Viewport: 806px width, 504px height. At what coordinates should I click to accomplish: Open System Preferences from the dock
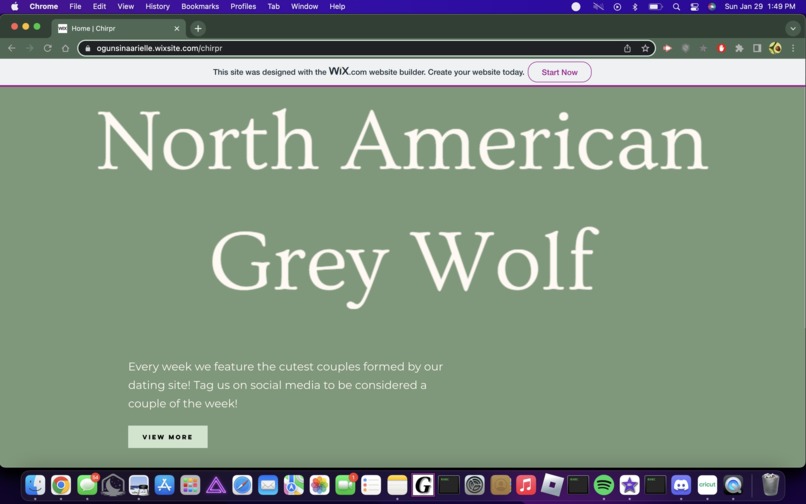[474, 484]
